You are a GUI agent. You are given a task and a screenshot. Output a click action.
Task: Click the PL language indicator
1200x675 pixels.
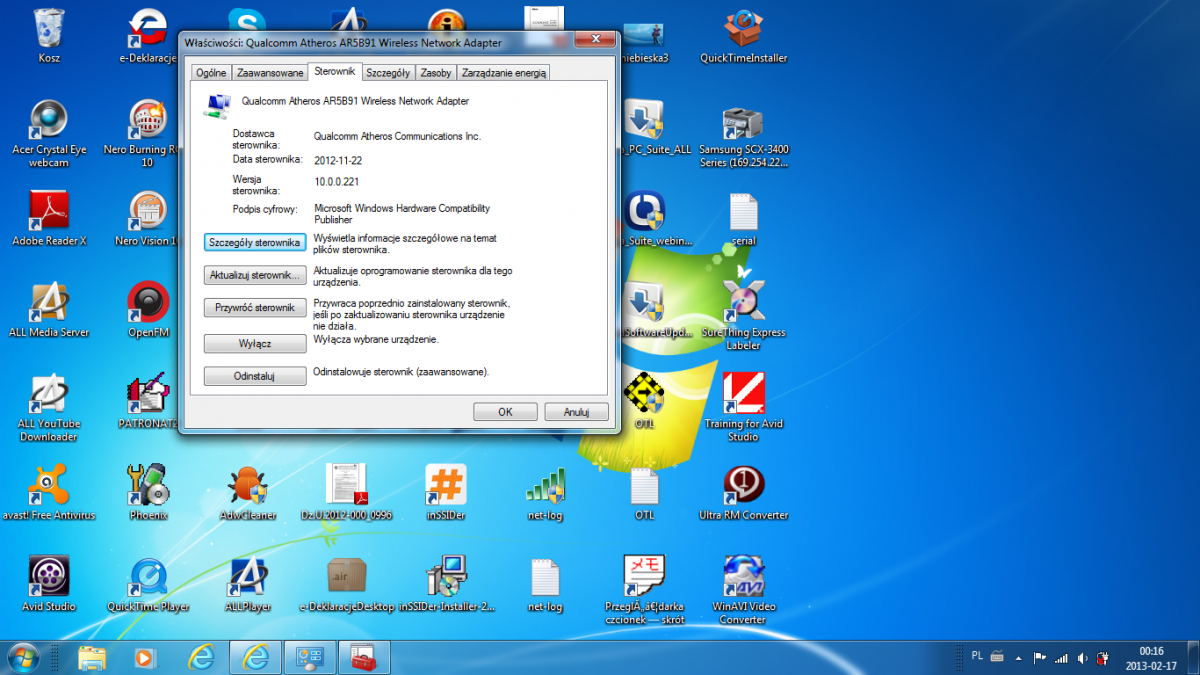click(x=976, y=656)
